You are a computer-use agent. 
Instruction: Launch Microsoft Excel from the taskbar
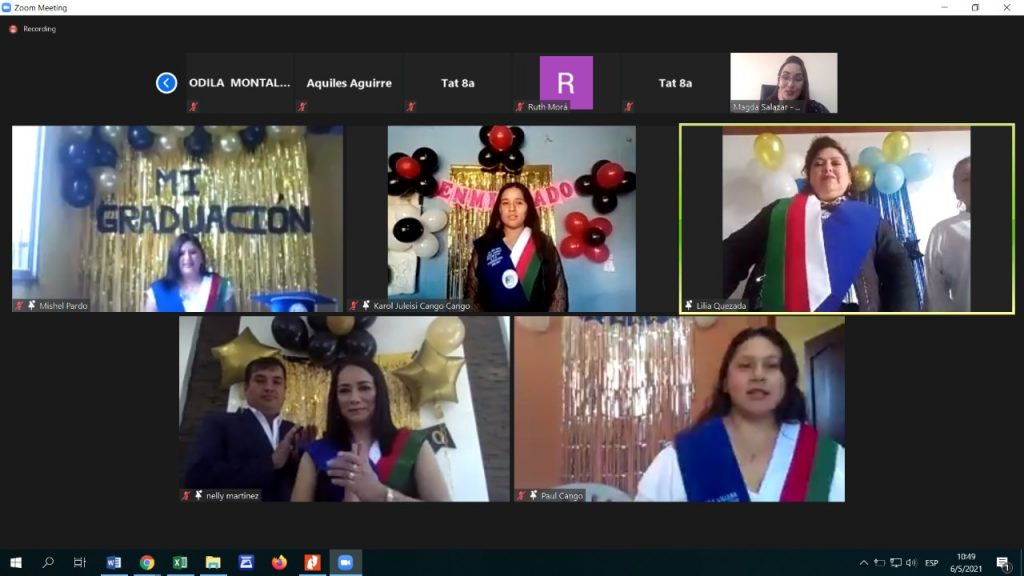(x=179, y=561)
